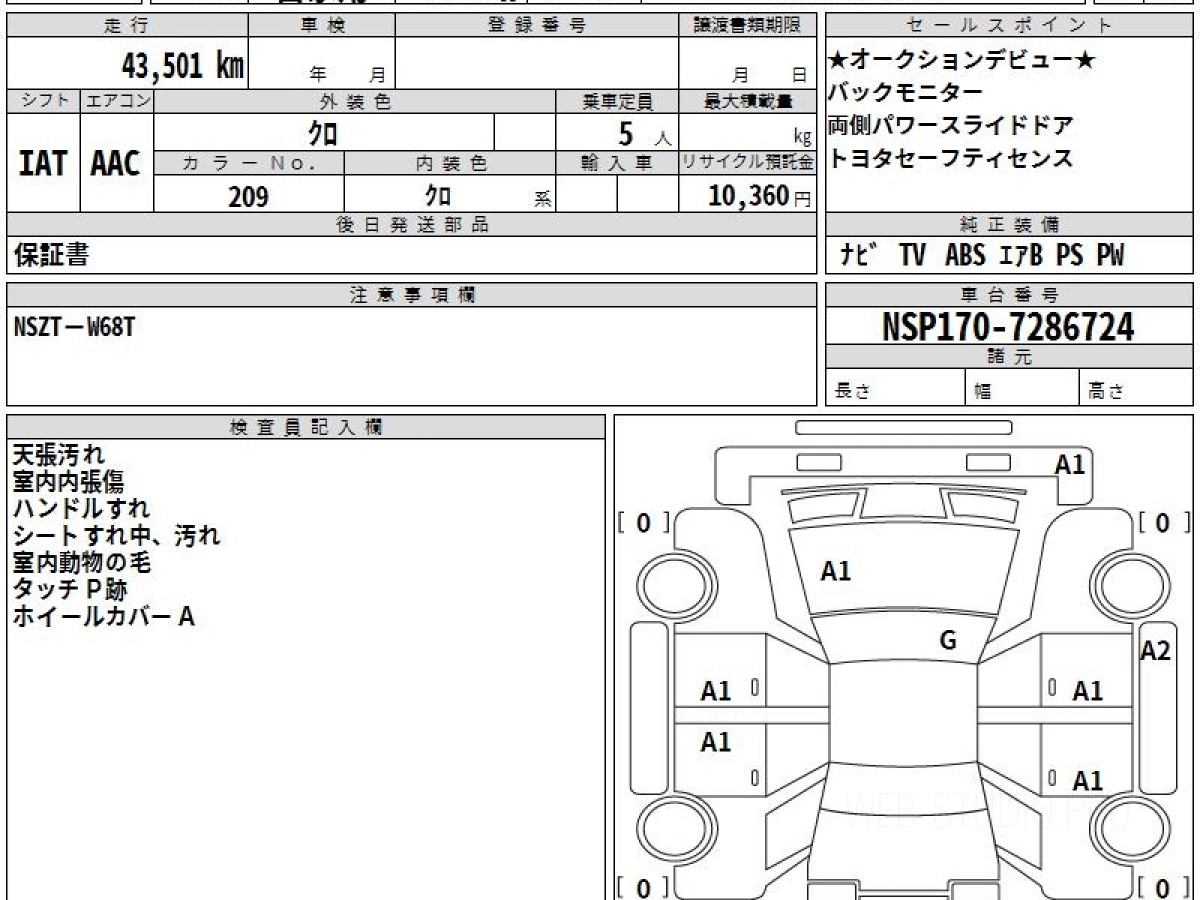Screen dimensions: 1200x900
Task: Click the リサイクル預託金 header
Action: pos(747,163)
